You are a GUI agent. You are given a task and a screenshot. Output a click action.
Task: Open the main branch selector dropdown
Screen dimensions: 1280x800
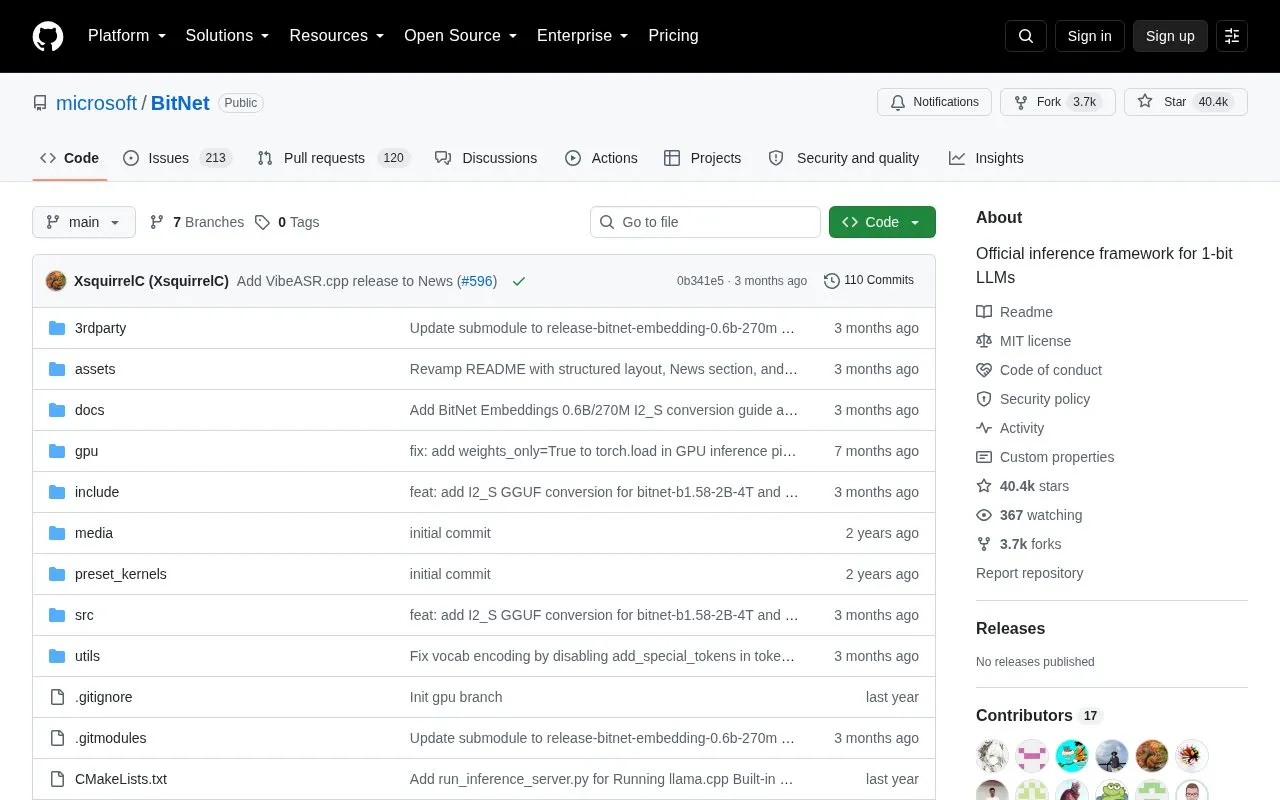[x=84, y=222]
